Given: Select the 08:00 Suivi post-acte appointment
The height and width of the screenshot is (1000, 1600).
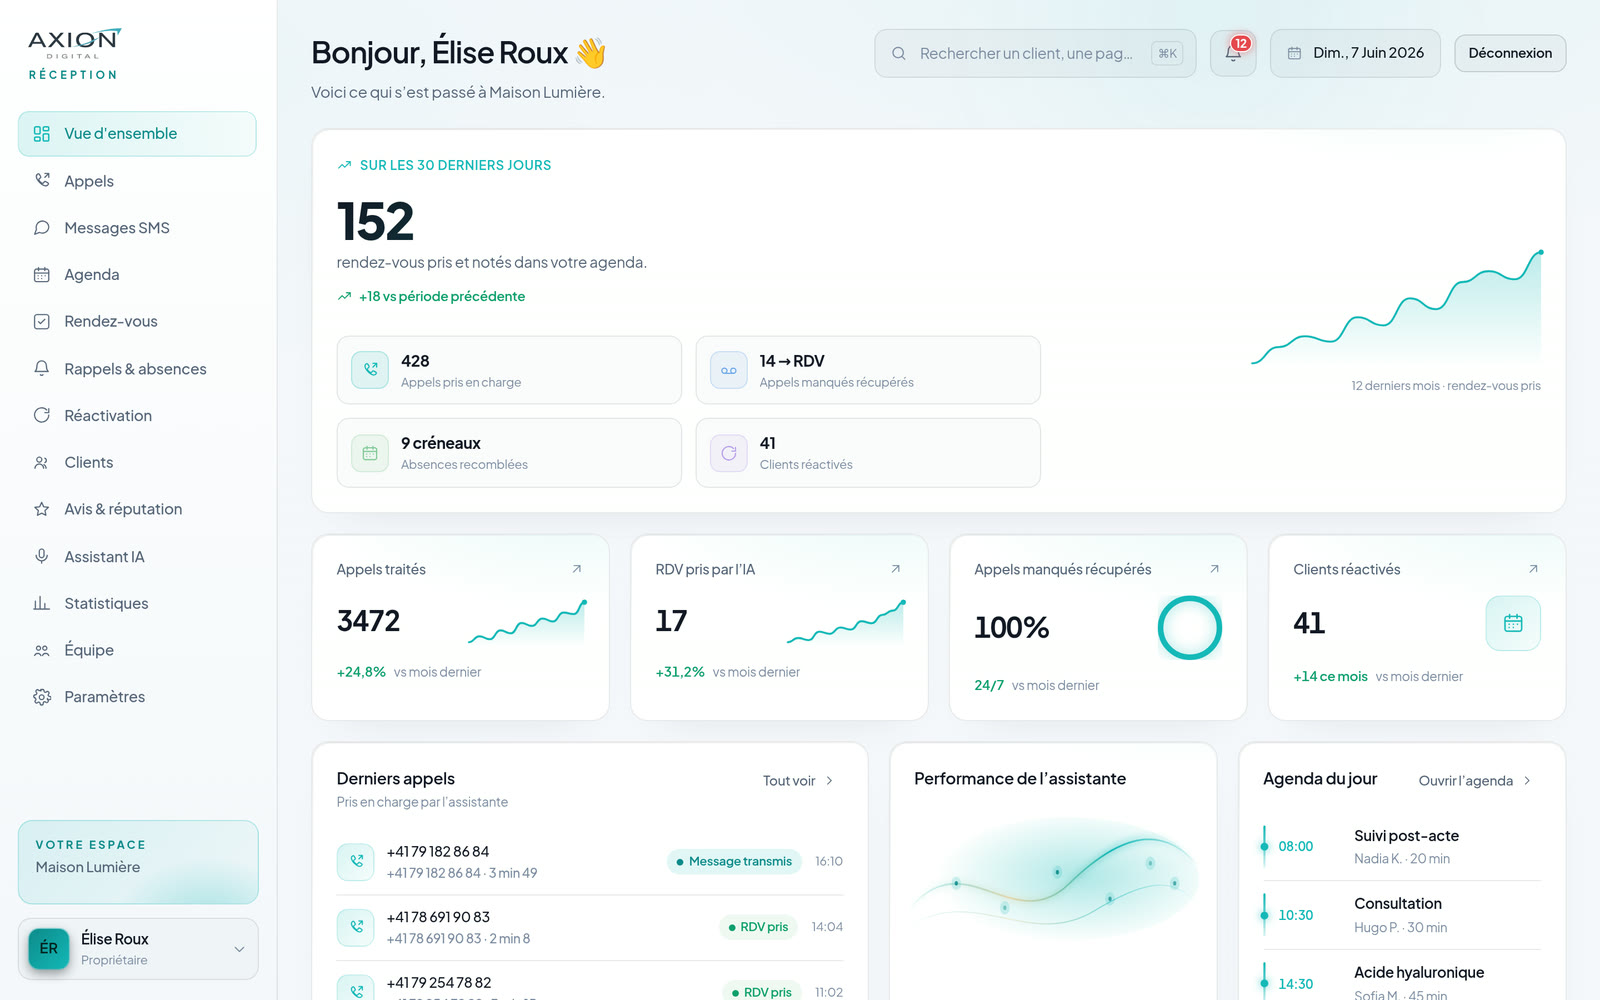Looking at the screenshot, I should [x=1402, y=847].
